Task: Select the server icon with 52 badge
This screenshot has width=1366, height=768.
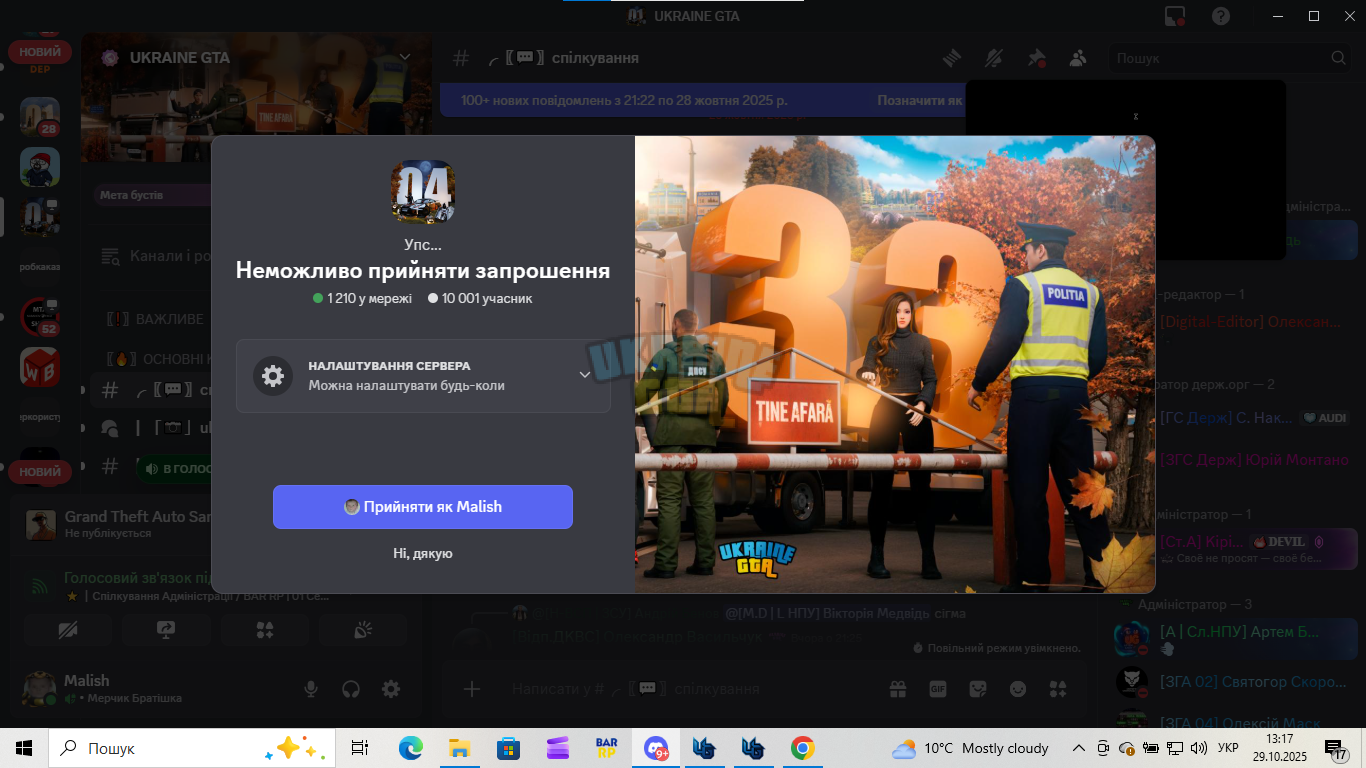Action: pos(40,316)
